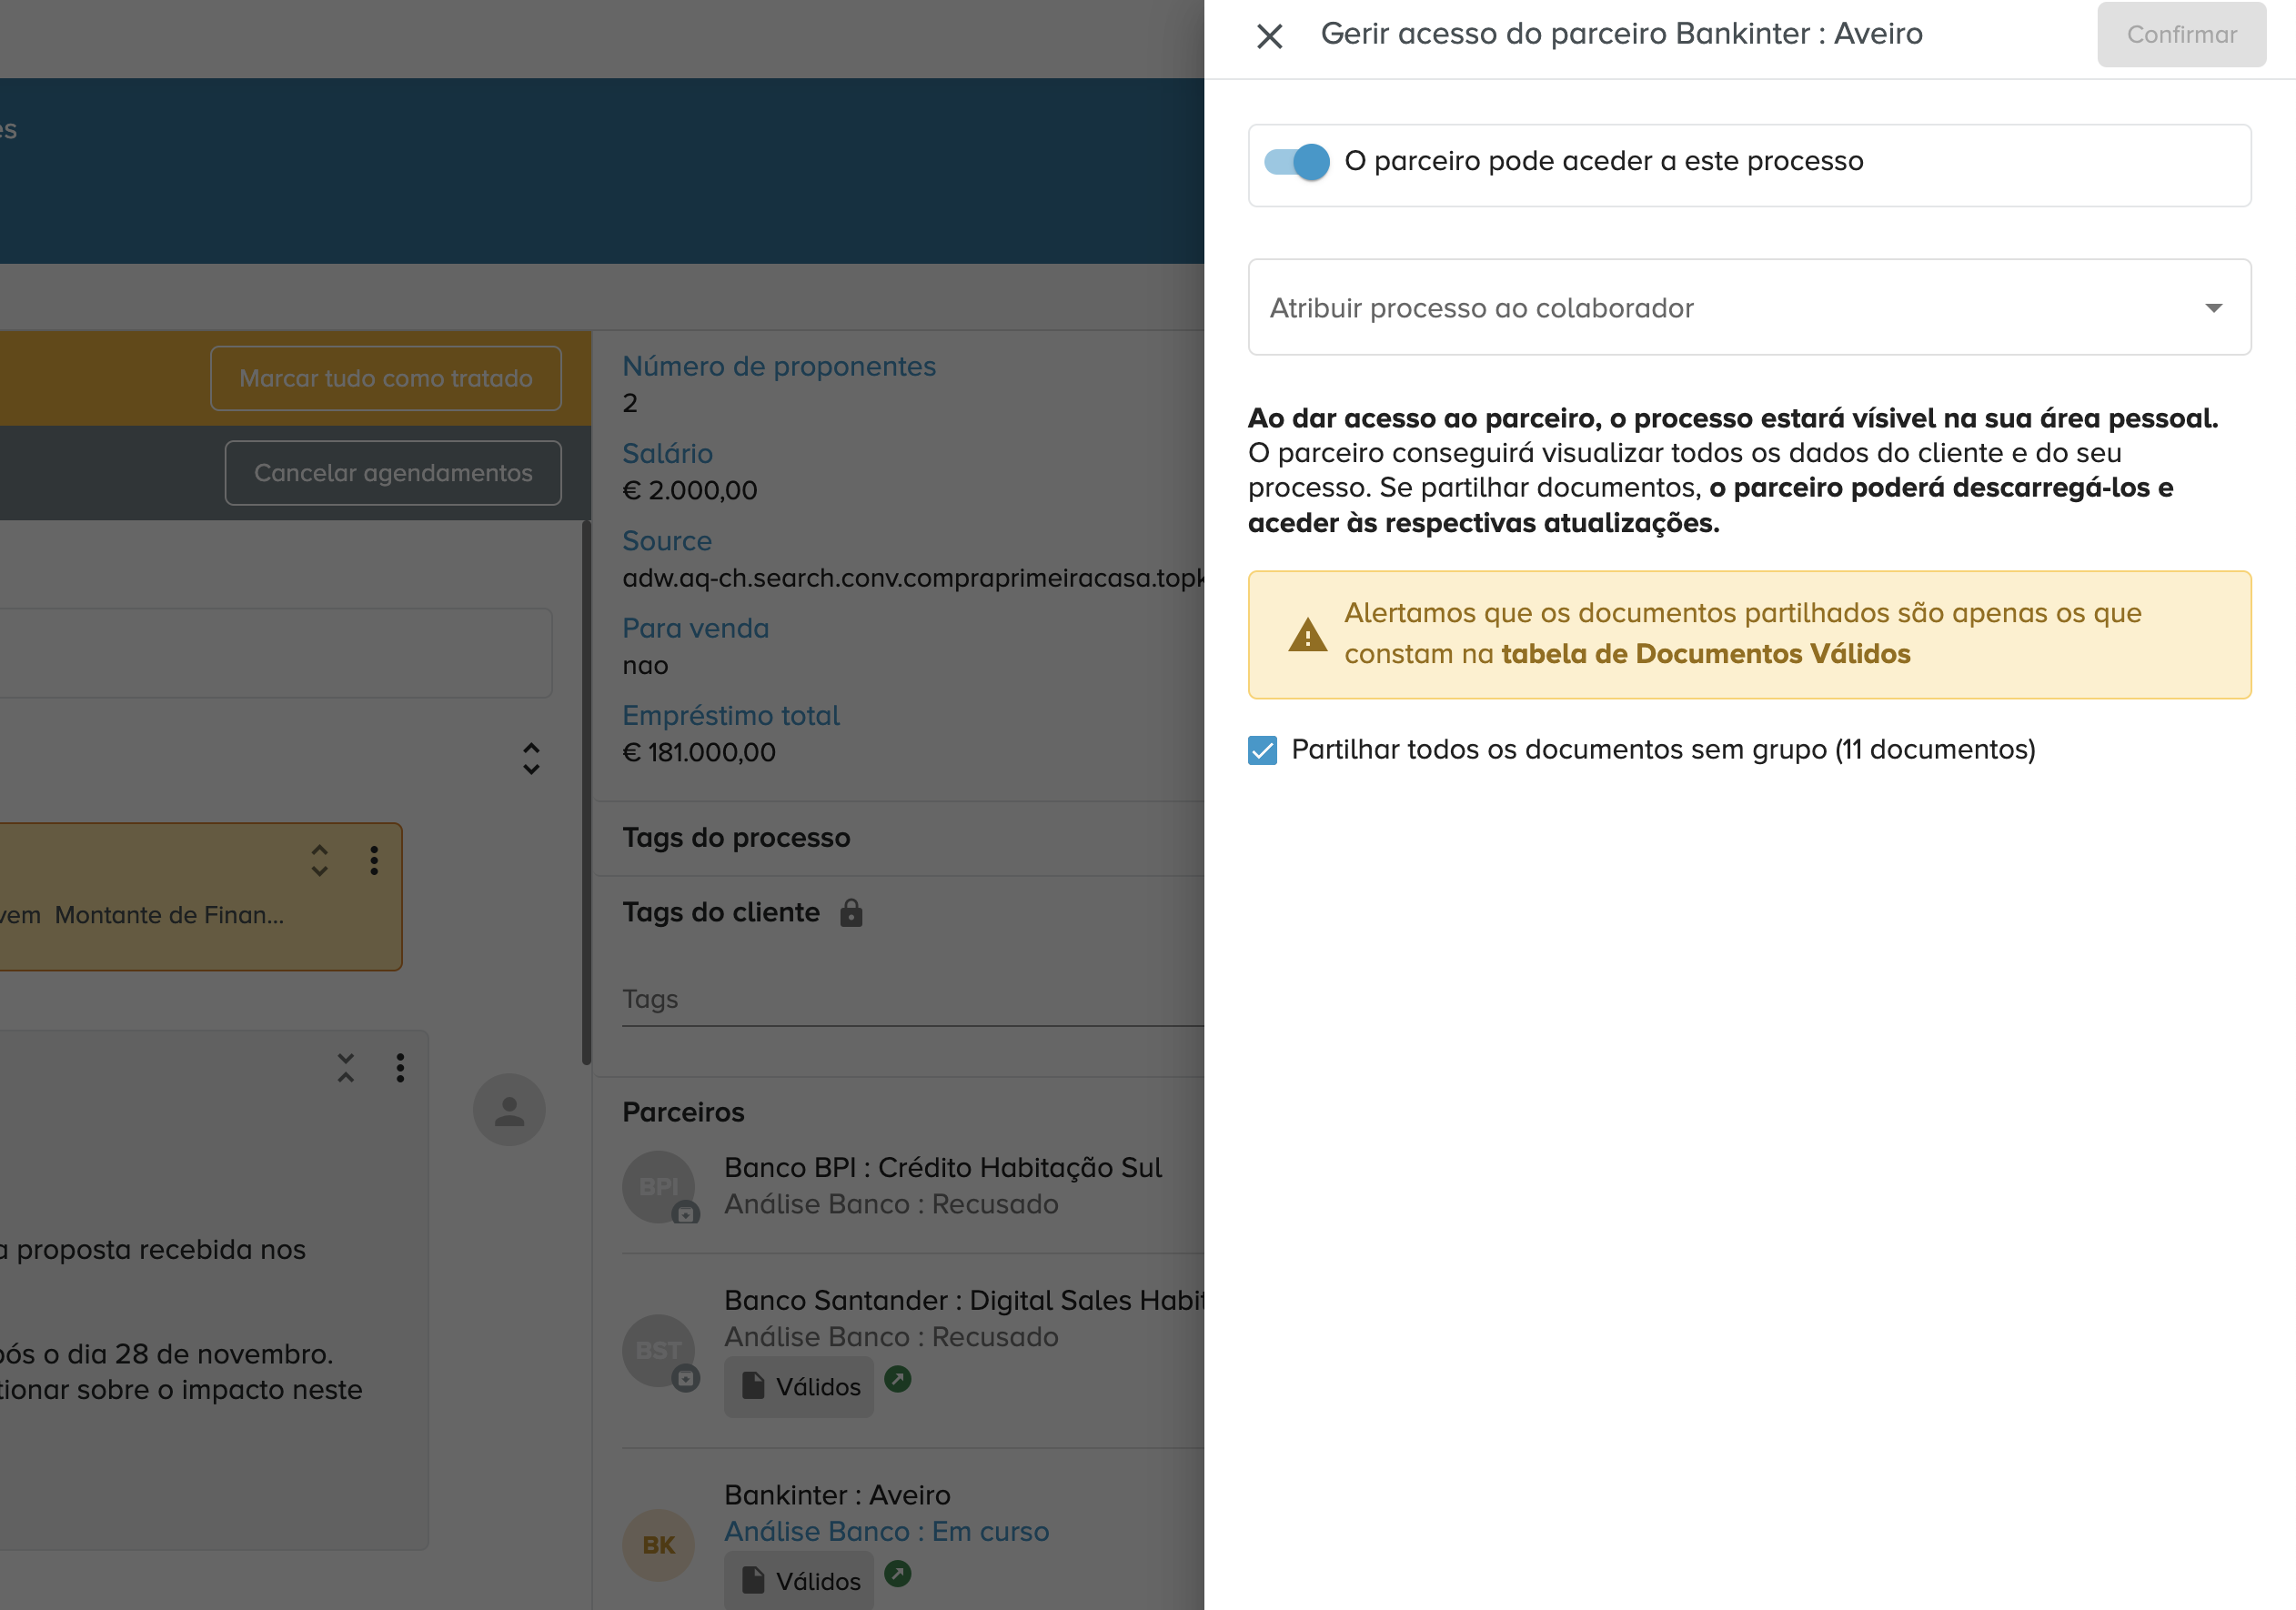The width and height of the screenshot is (2296, 1610).
Task: Click the BPI partner avatar icon
Action: click(658, 1186)
